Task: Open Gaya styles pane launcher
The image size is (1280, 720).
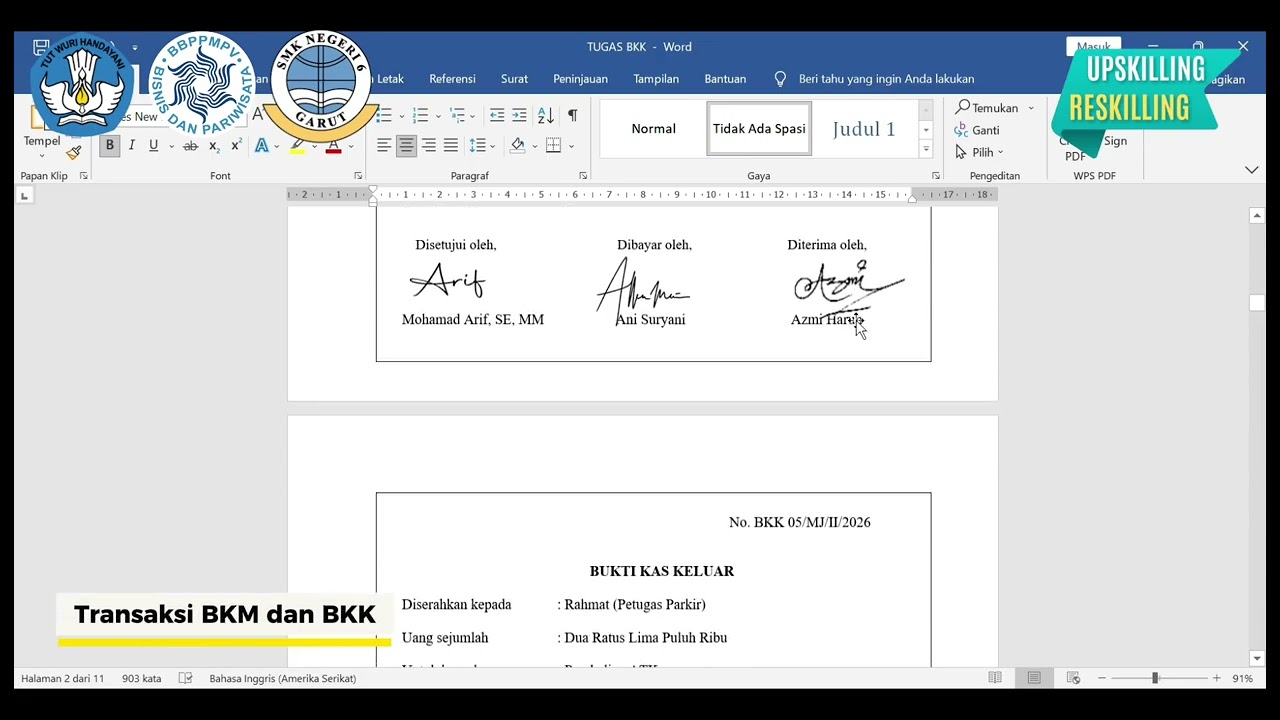Action: pos(936,176)
